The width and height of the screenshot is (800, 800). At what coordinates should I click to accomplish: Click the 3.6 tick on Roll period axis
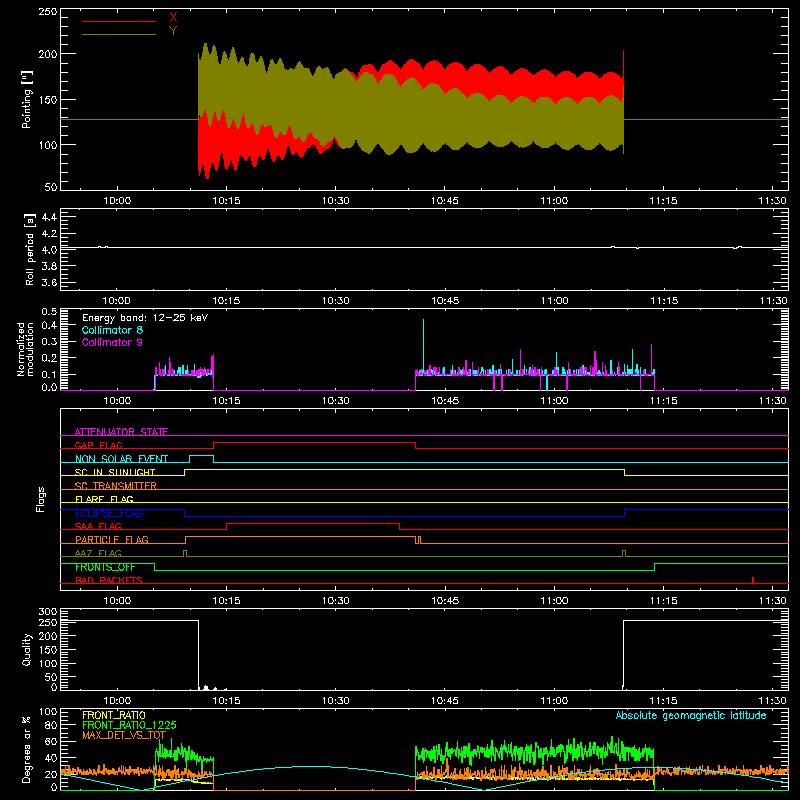click(x=49, y=282)
